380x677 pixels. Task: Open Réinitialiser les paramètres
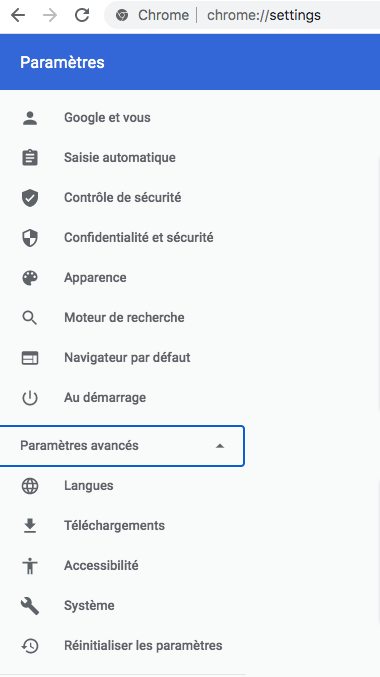point(143,646)
